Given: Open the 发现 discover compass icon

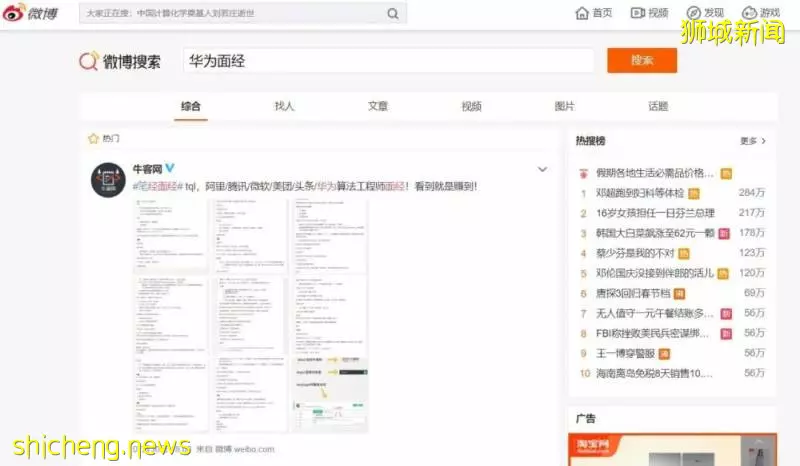Looking at the screenshot, I should coord(693,13).
